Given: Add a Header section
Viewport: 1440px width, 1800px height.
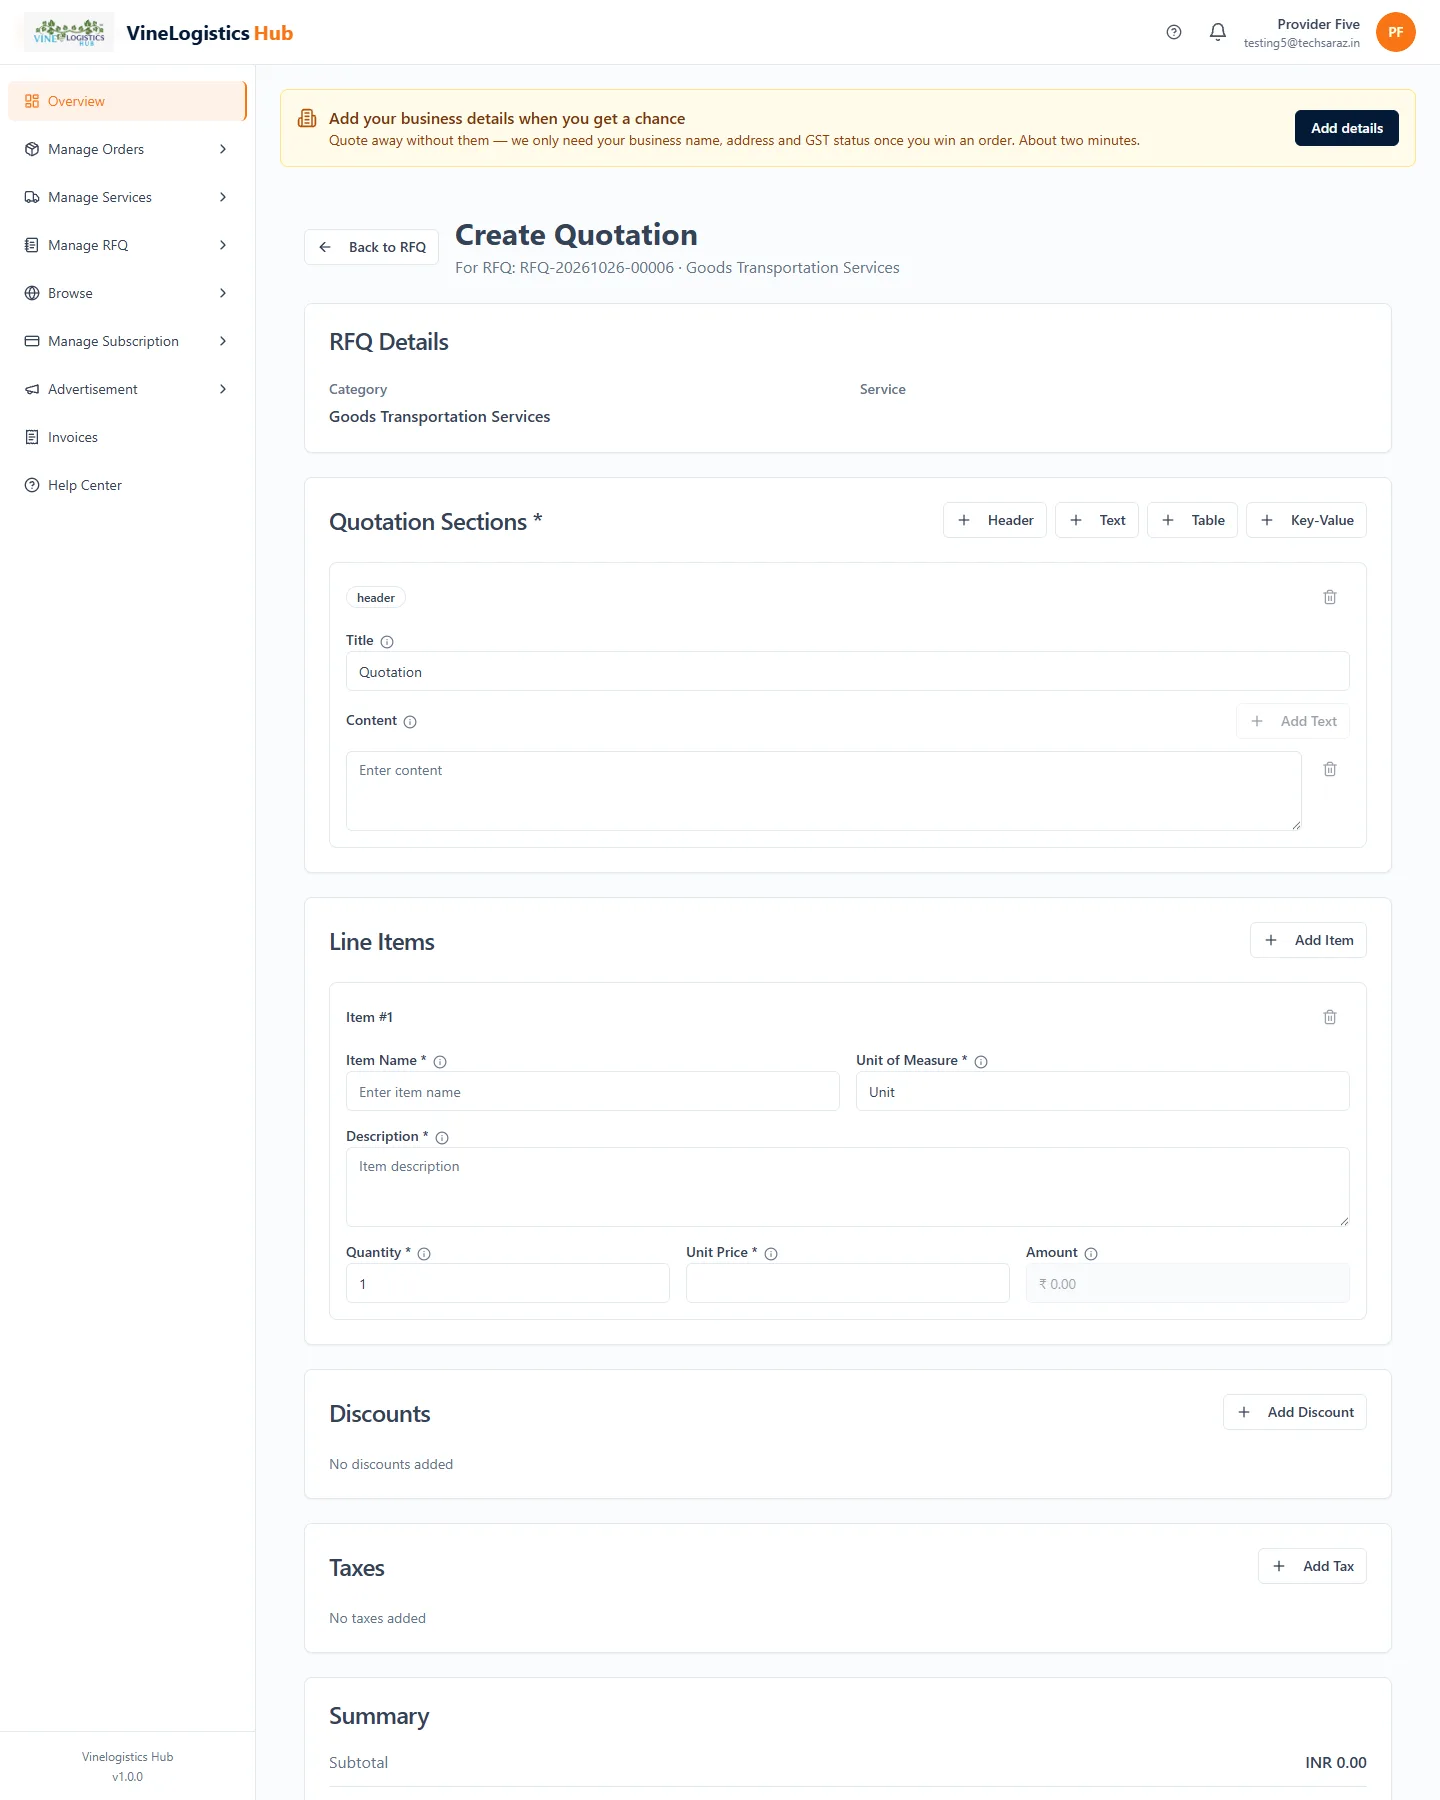Looking at the screenshot, I should pyautogui.click(x=995, y=520).
